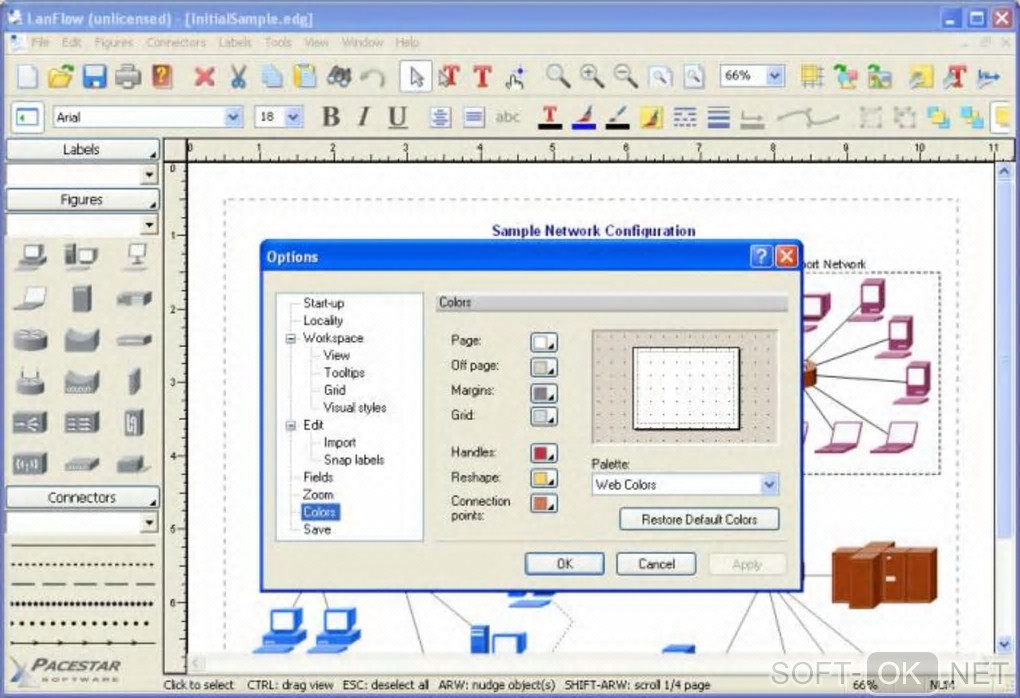
Task: Undo the last action
Action: (373, 77)
